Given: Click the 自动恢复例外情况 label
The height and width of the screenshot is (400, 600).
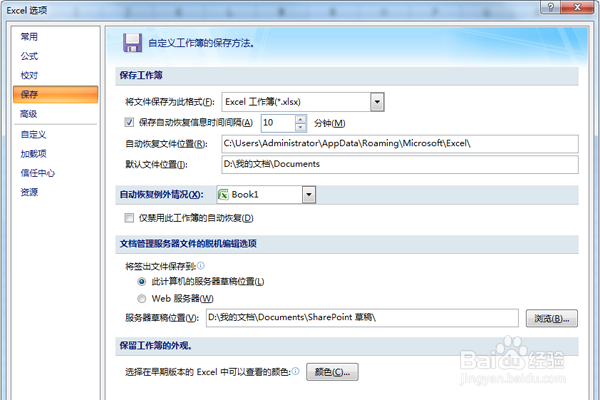Looking at the screenshot, I should [161, 195].
